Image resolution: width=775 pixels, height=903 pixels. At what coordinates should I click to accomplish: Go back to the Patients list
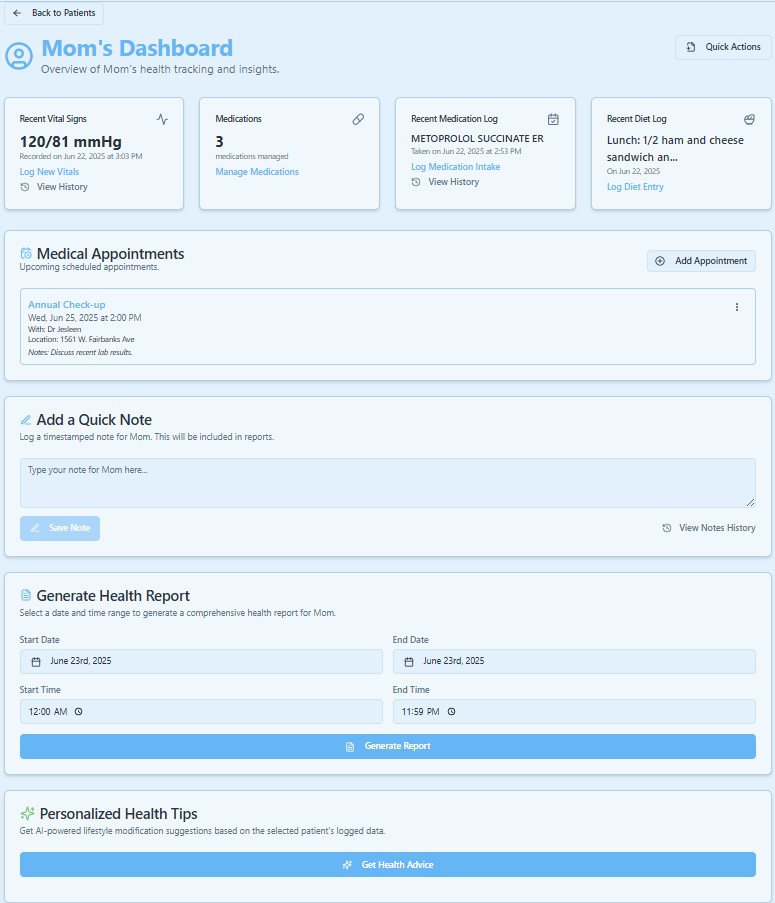point(54,13)
